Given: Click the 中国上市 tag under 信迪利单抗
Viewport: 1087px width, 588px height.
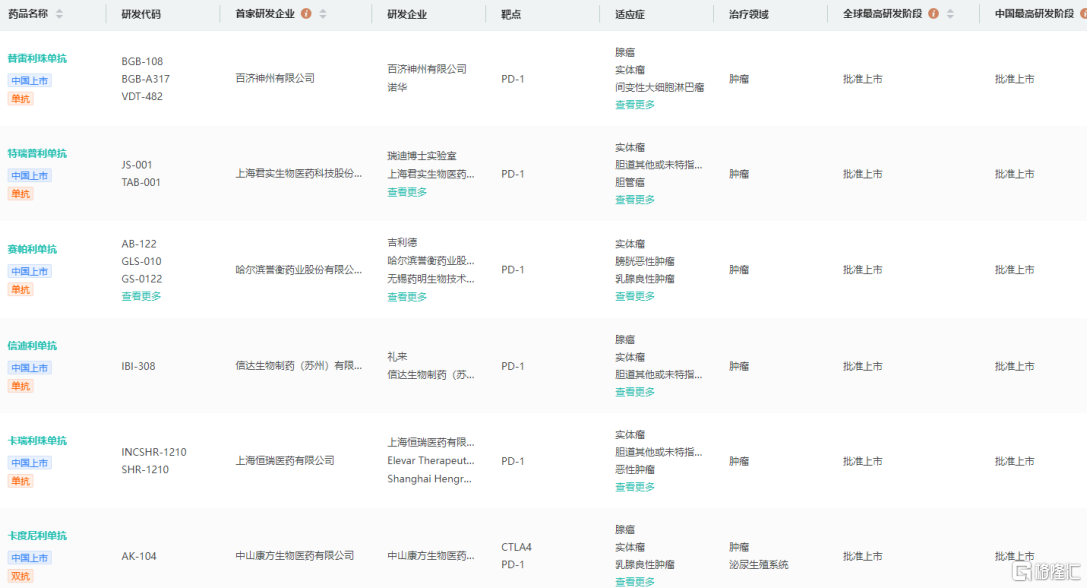Looking at the screenshot, I should pos(30,368).
